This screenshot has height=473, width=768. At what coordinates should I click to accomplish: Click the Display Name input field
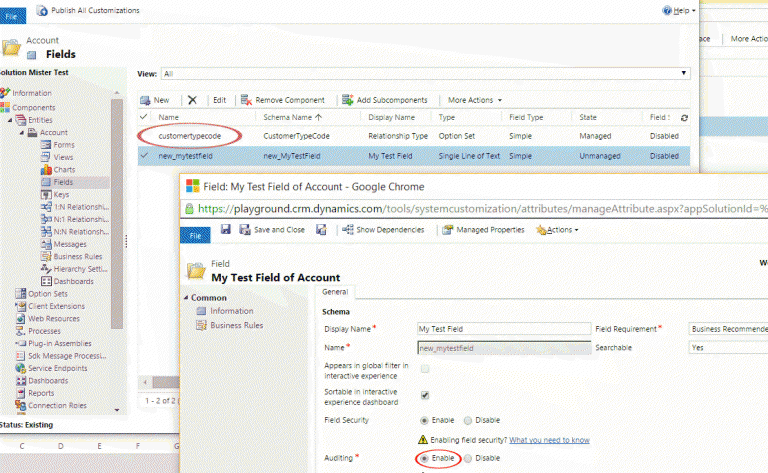click(x=504, y=329)
